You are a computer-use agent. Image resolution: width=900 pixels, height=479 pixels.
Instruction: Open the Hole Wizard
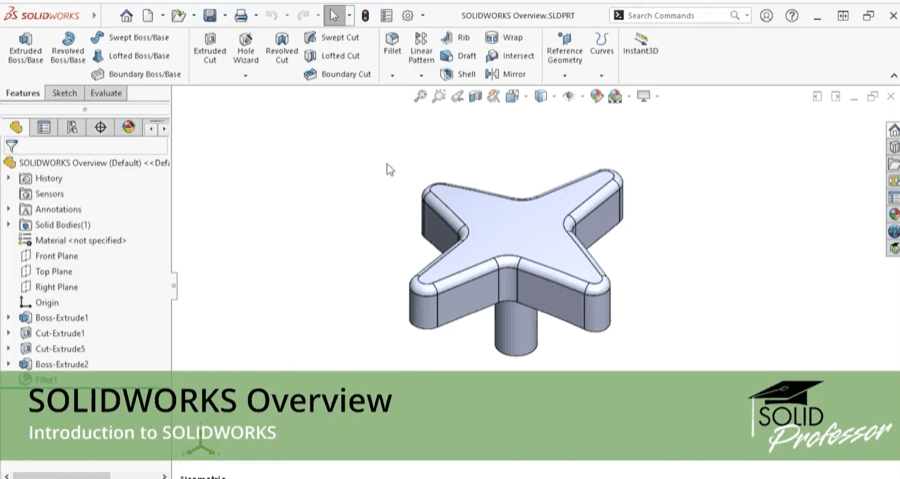[x=246, y=47]
